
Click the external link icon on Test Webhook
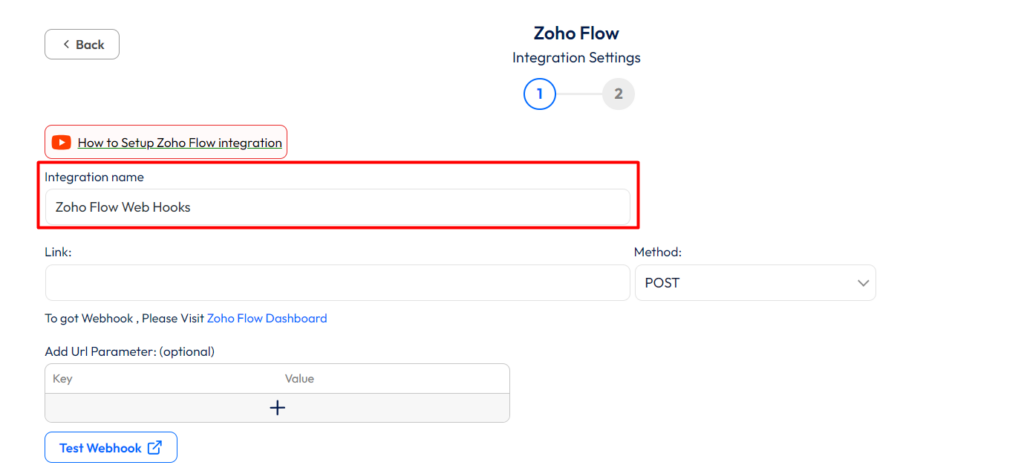click(155, 448)
